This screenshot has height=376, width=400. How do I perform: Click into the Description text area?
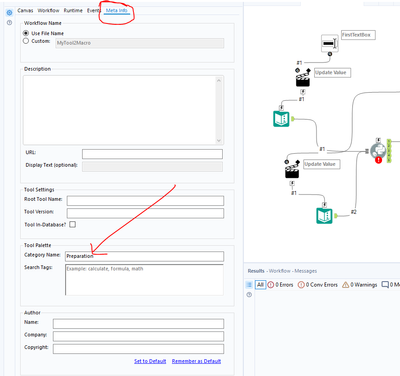point(119,110)
